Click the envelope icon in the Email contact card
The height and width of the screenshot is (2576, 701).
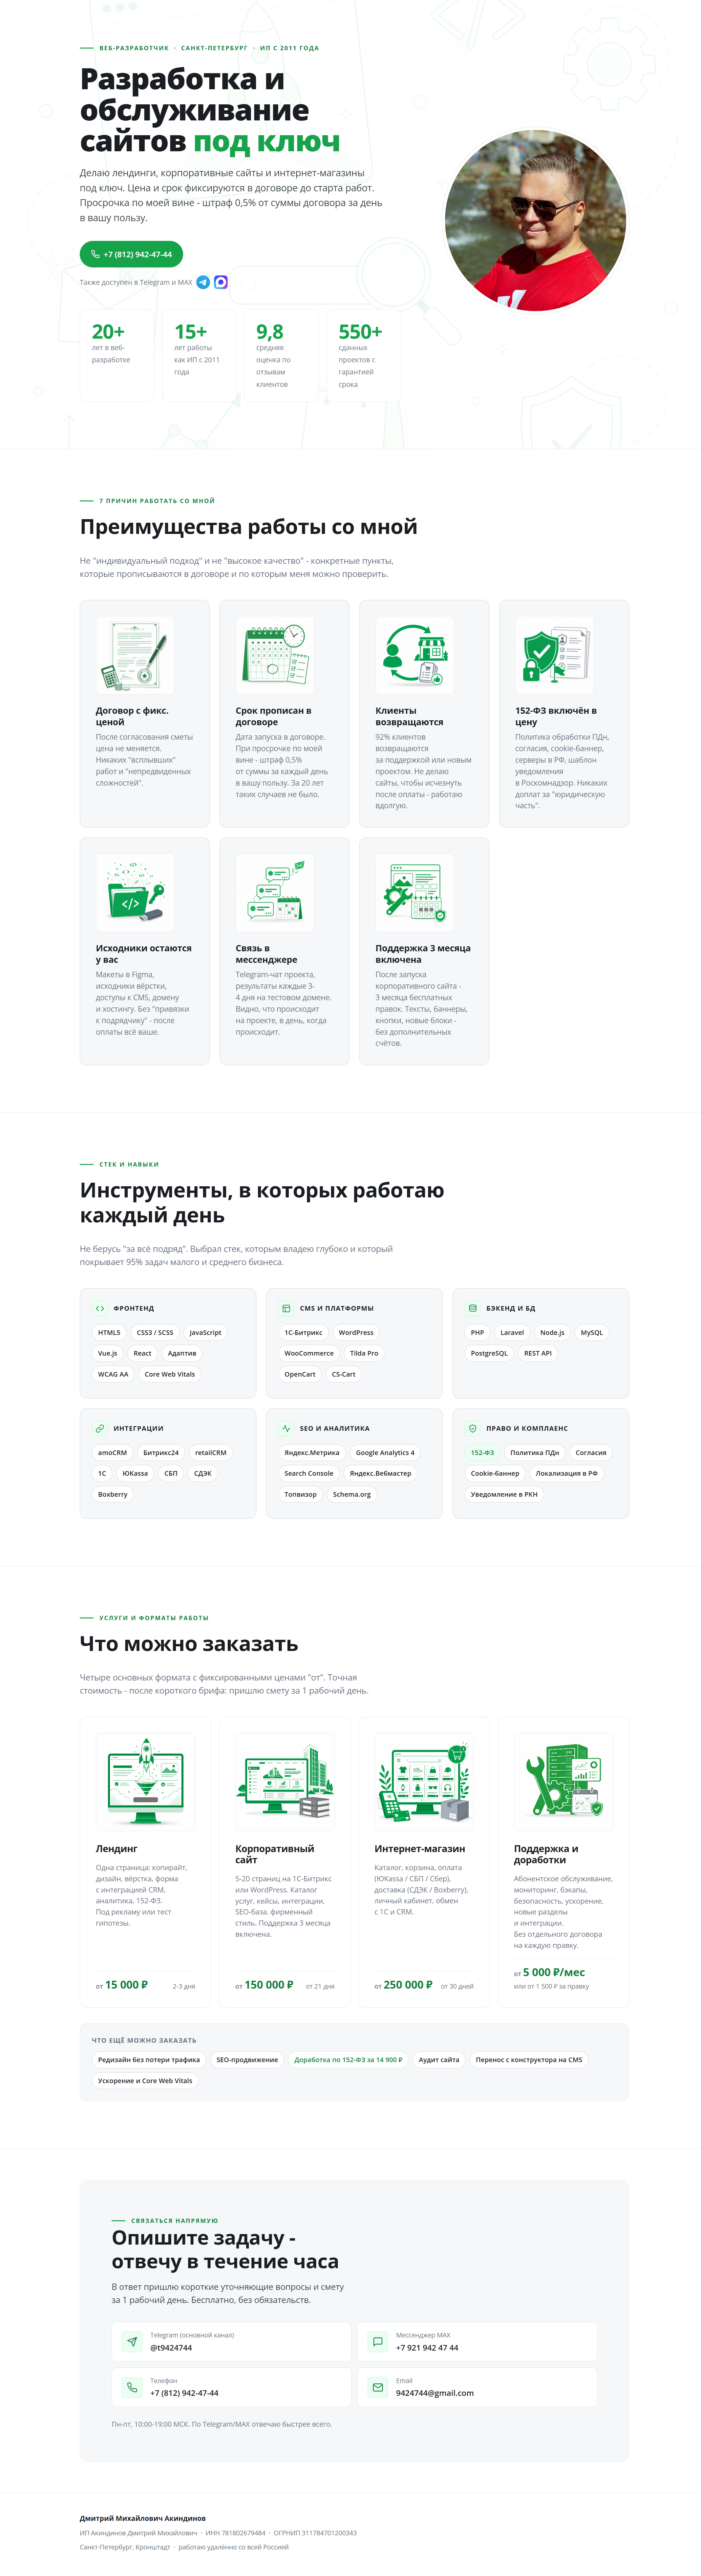378,2387
